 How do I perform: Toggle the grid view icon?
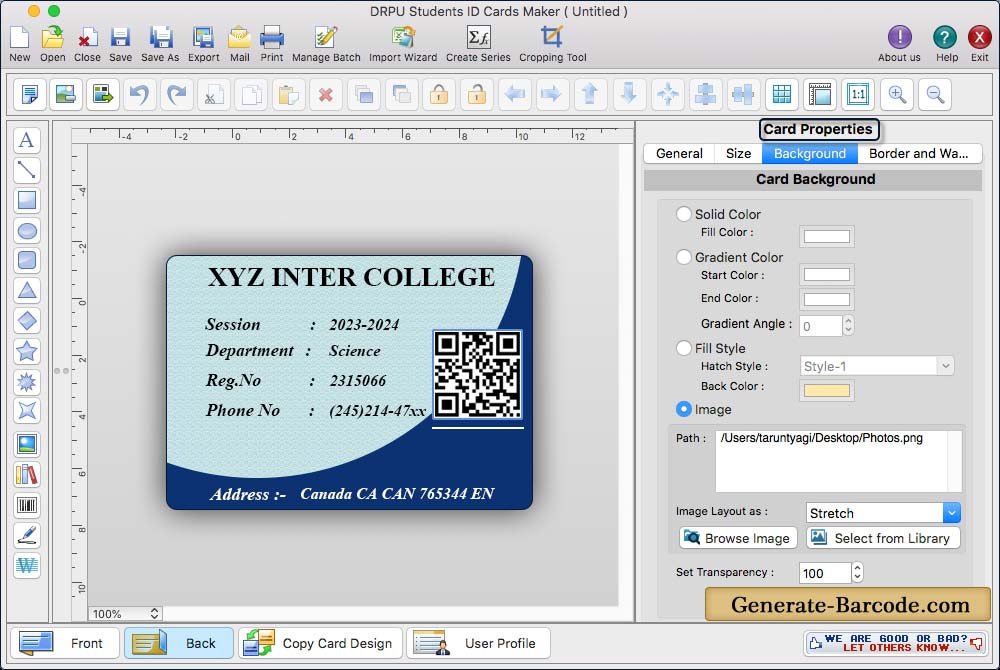pyautogui.click(x=782, y=94)
